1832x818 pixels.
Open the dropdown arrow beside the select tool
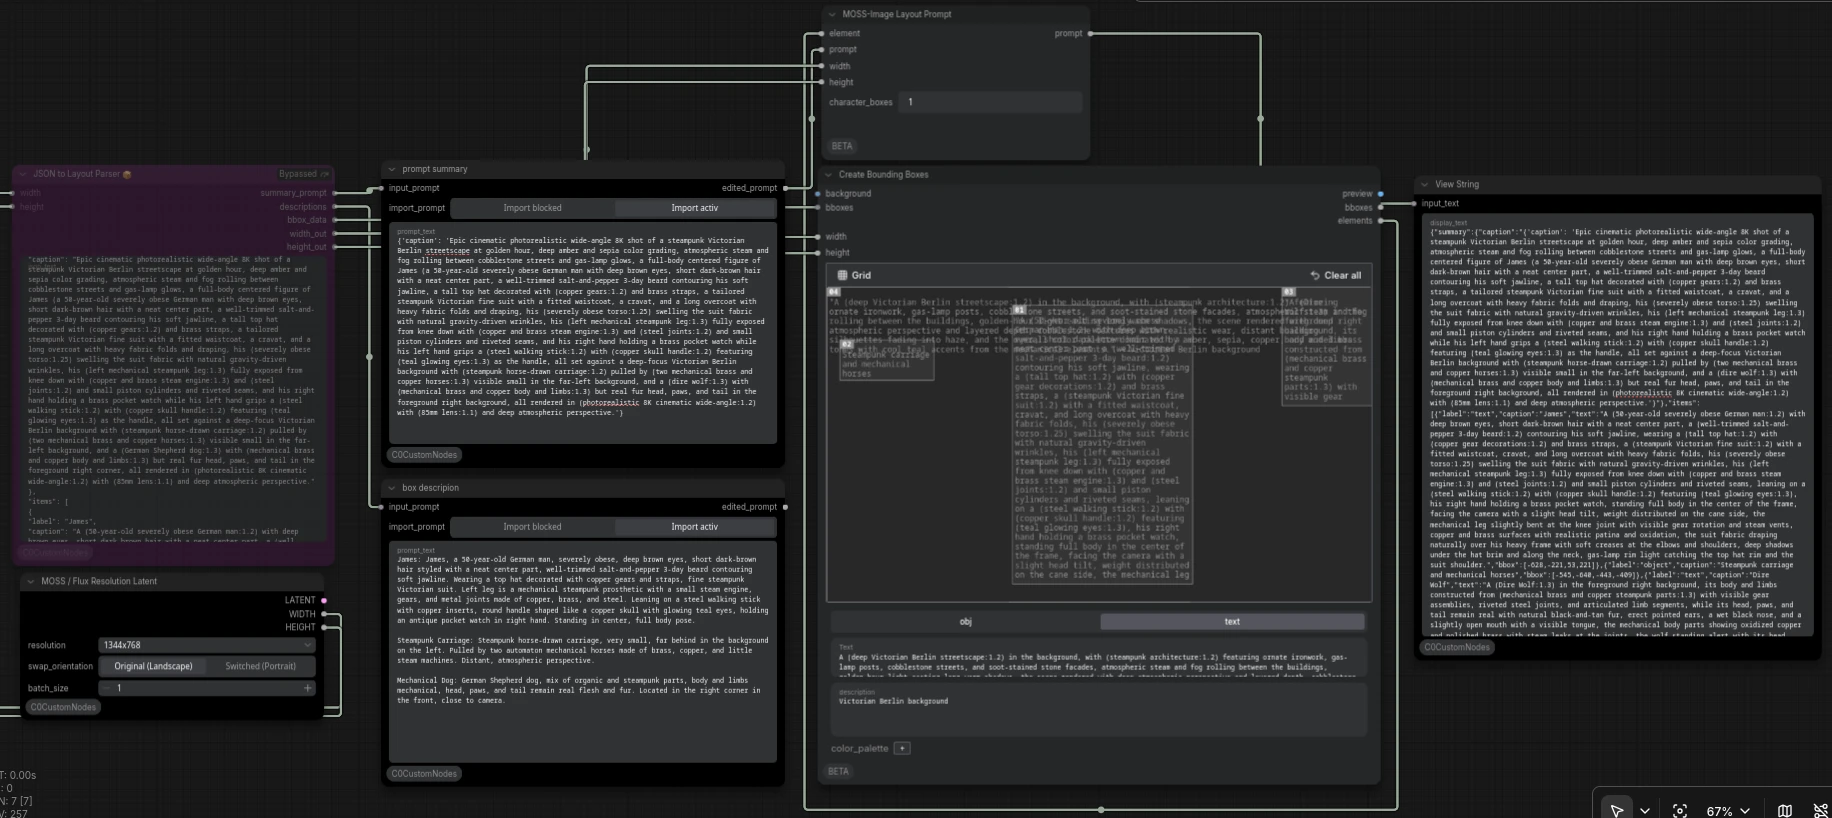point(1645,811)
